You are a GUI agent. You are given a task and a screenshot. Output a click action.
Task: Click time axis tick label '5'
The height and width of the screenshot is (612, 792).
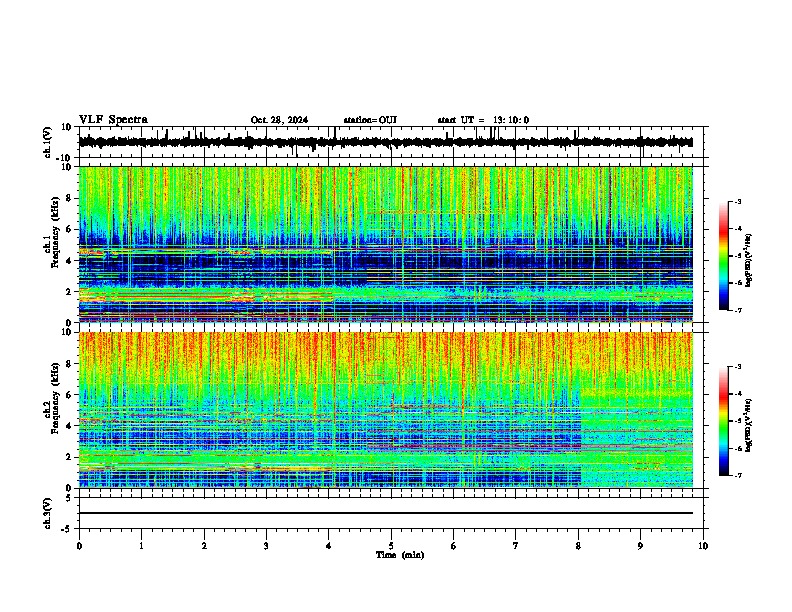click(x=391, y=546)
